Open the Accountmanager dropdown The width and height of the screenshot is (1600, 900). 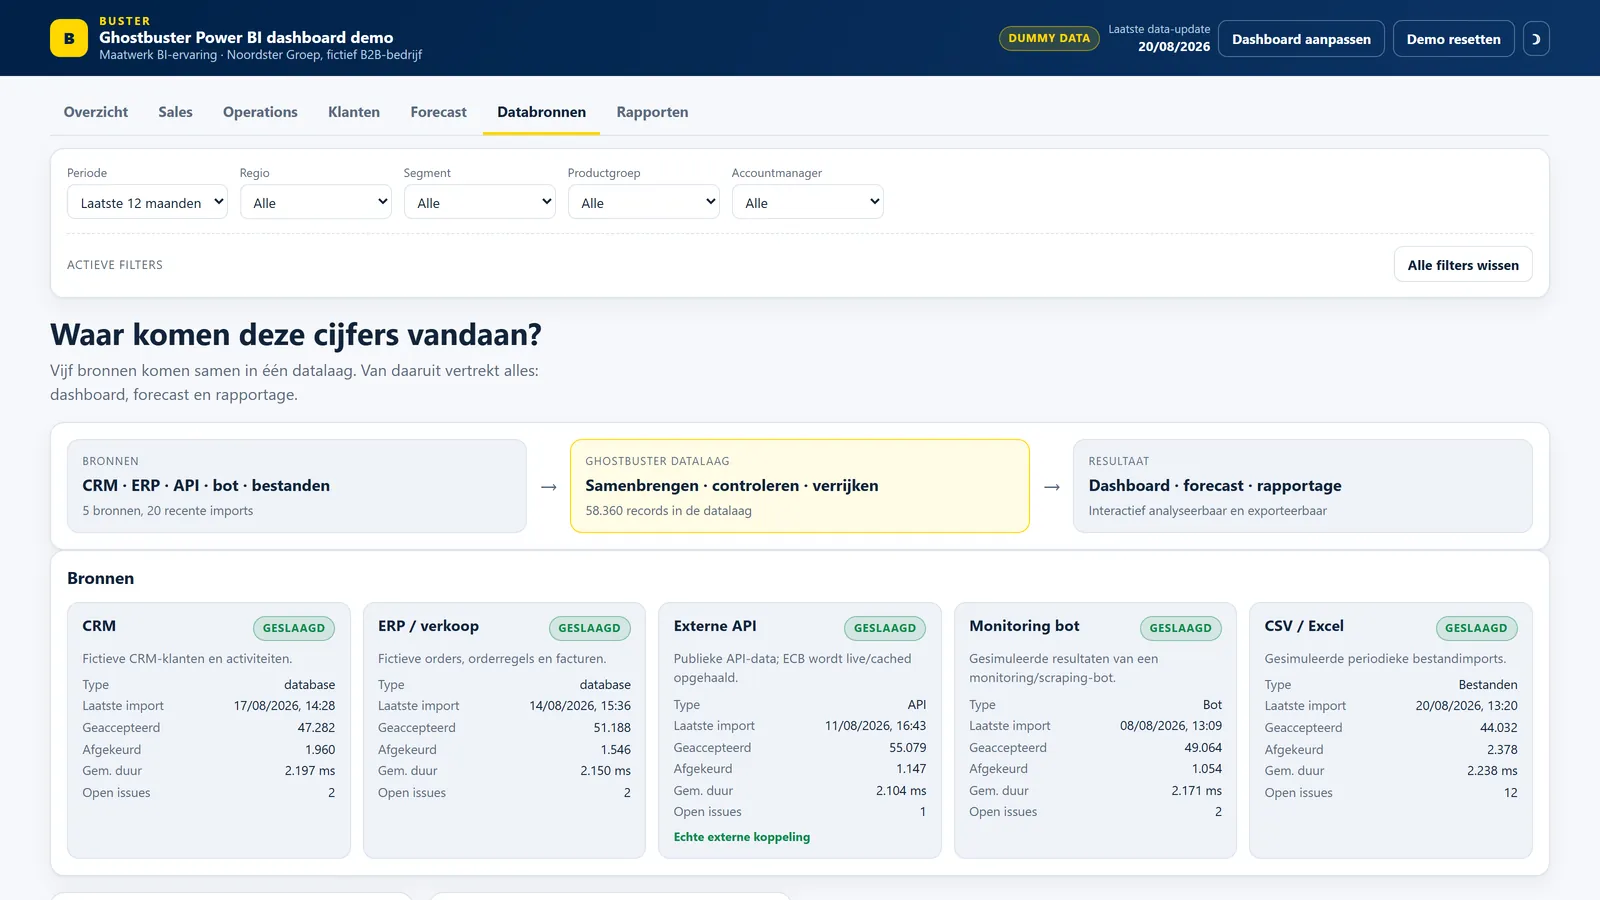click(808, 202)
